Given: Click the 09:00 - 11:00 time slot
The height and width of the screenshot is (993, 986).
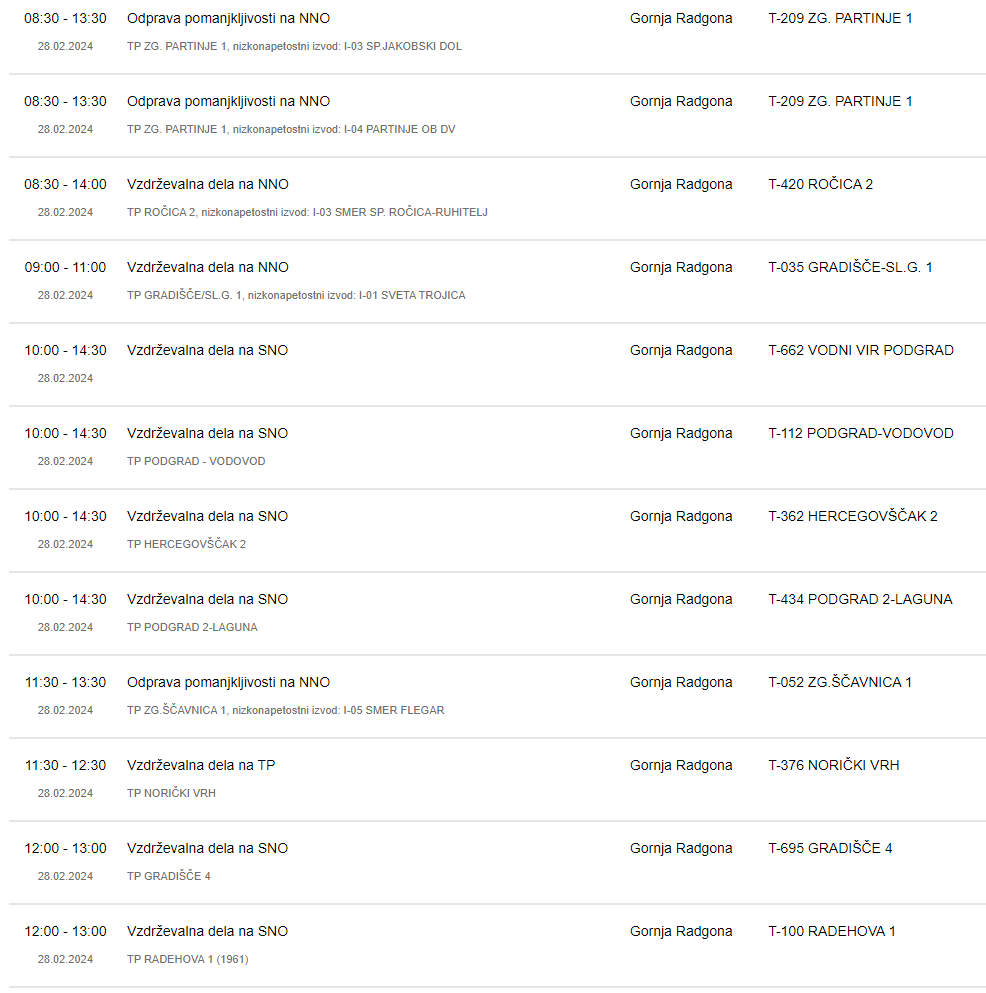Looking at the screenshot, I should coord(65,267).
